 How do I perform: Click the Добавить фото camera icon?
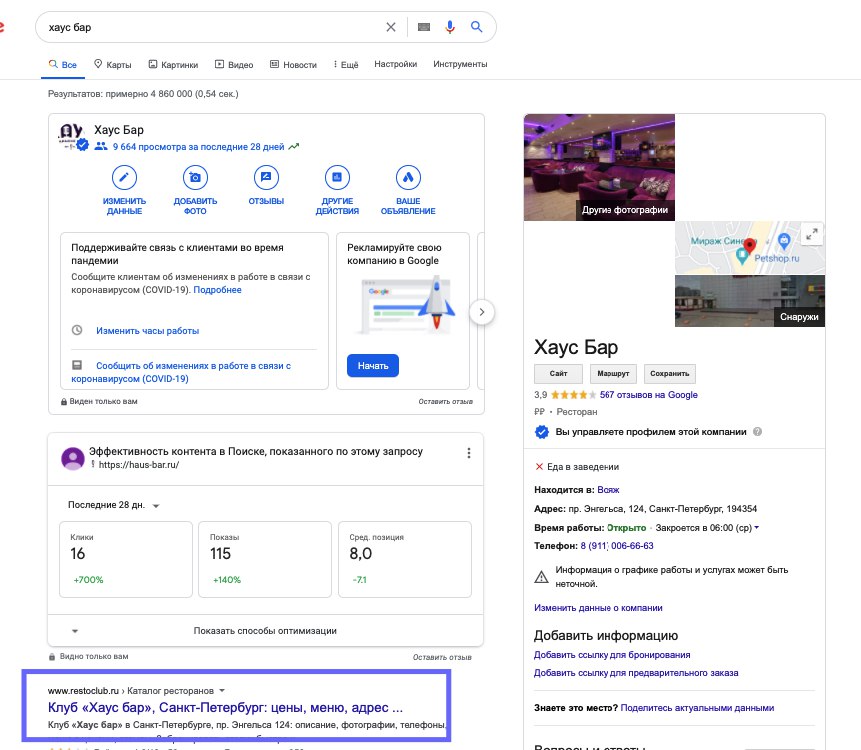[x=195, y=177]
